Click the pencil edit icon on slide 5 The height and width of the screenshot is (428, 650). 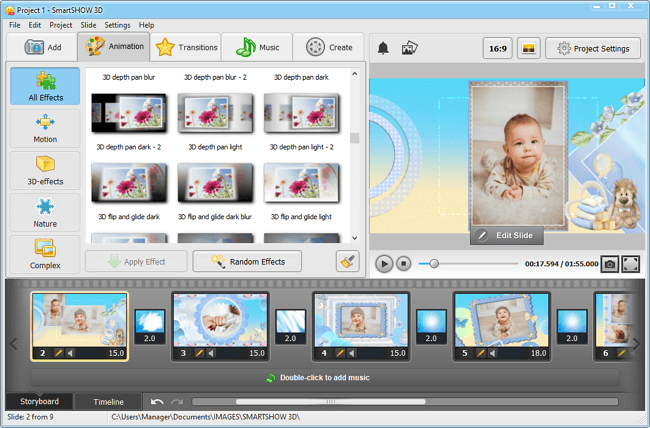[x=481, y=353]
